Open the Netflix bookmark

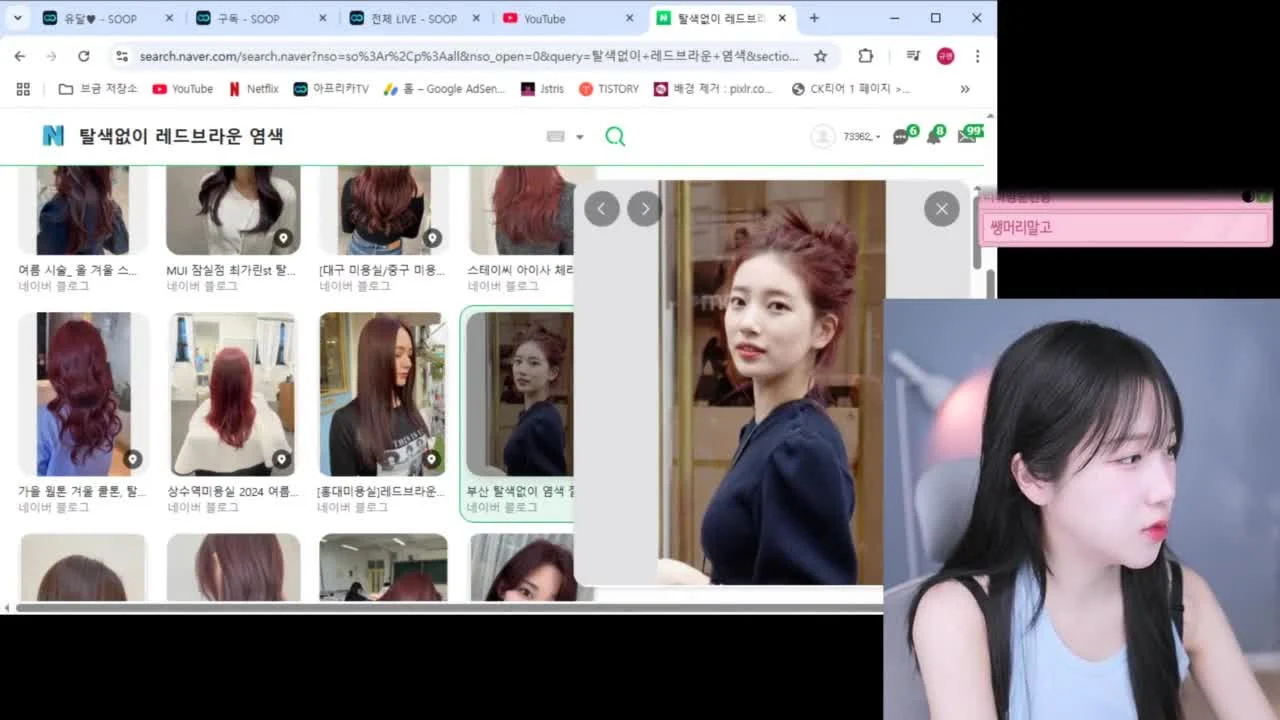coord(253,89)
